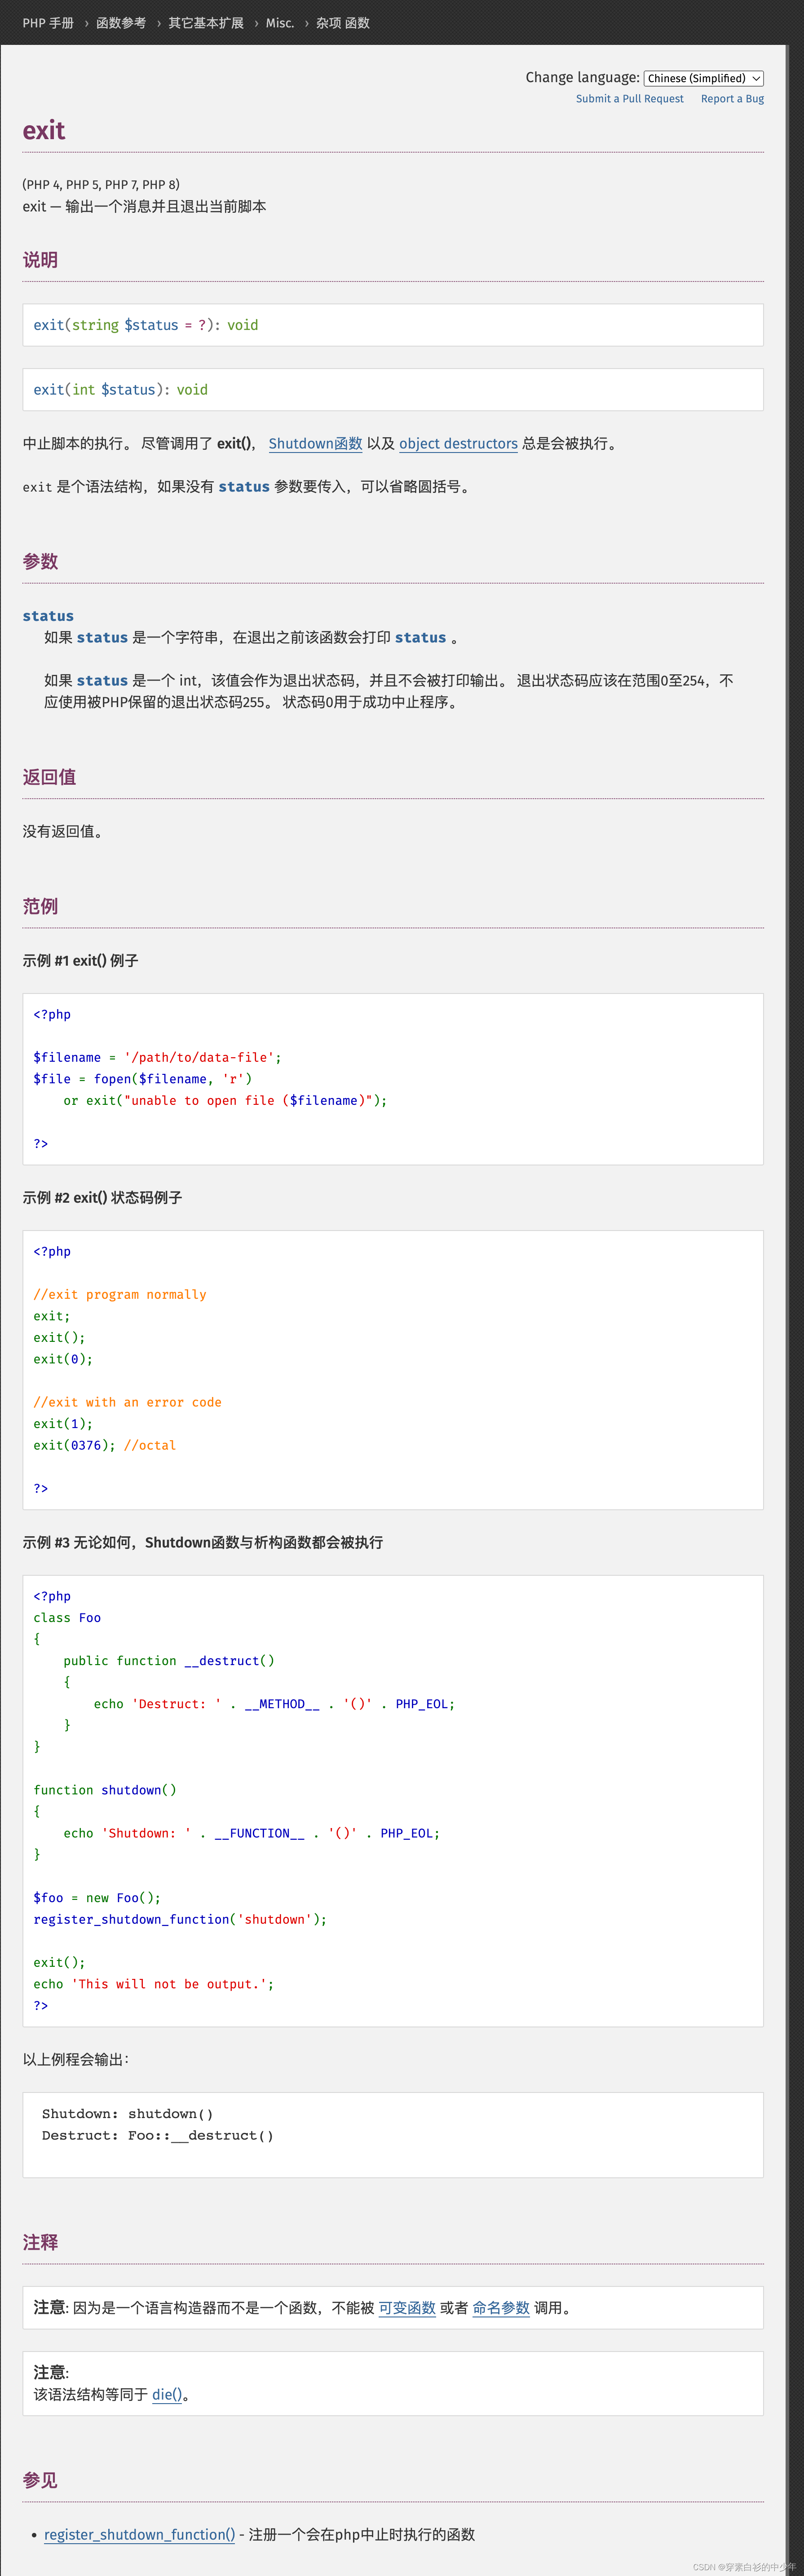804x2576 pixels.
Task: Click output line Shutdown: shutdown()
Action: (127, 2114)
